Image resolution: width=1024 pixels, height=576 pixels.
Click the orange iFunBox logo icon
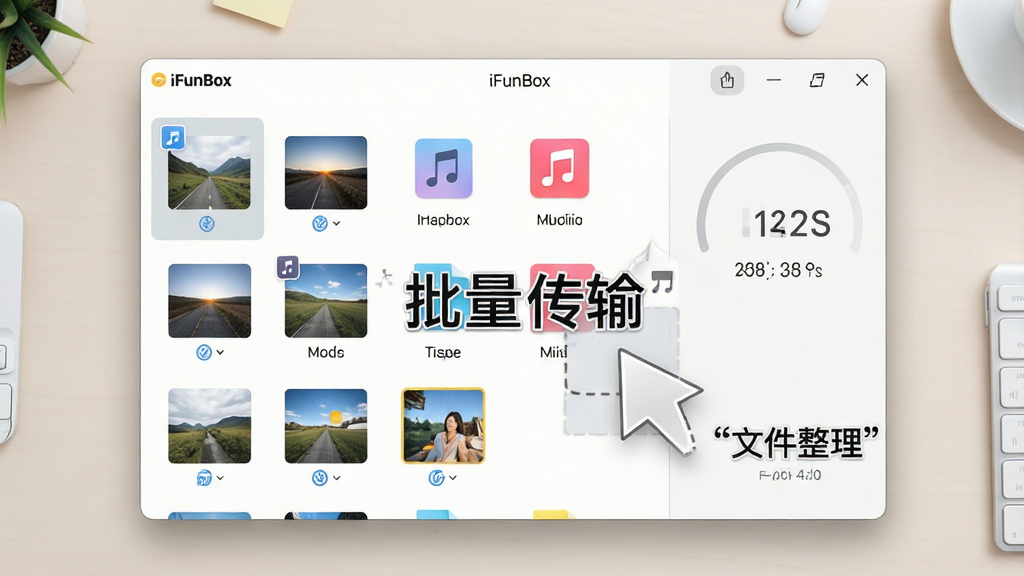[x=158, y=80]
